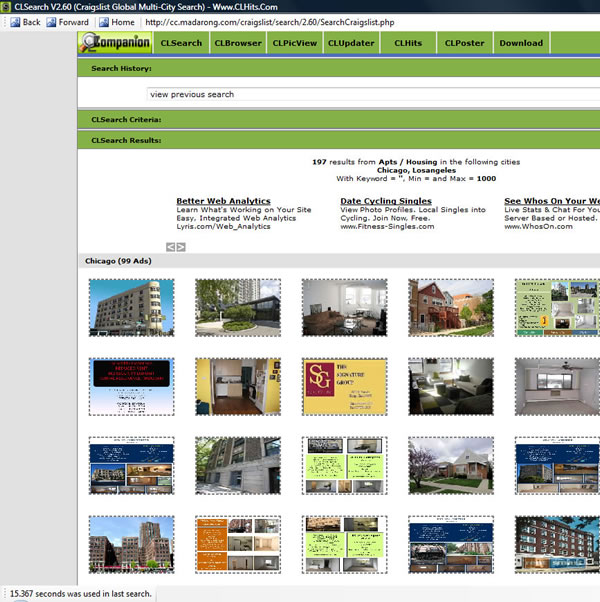This screenshot has height=602, width=600.
Task: Open the Better Web Analytics ad link
Action: (x=223, y=201)
